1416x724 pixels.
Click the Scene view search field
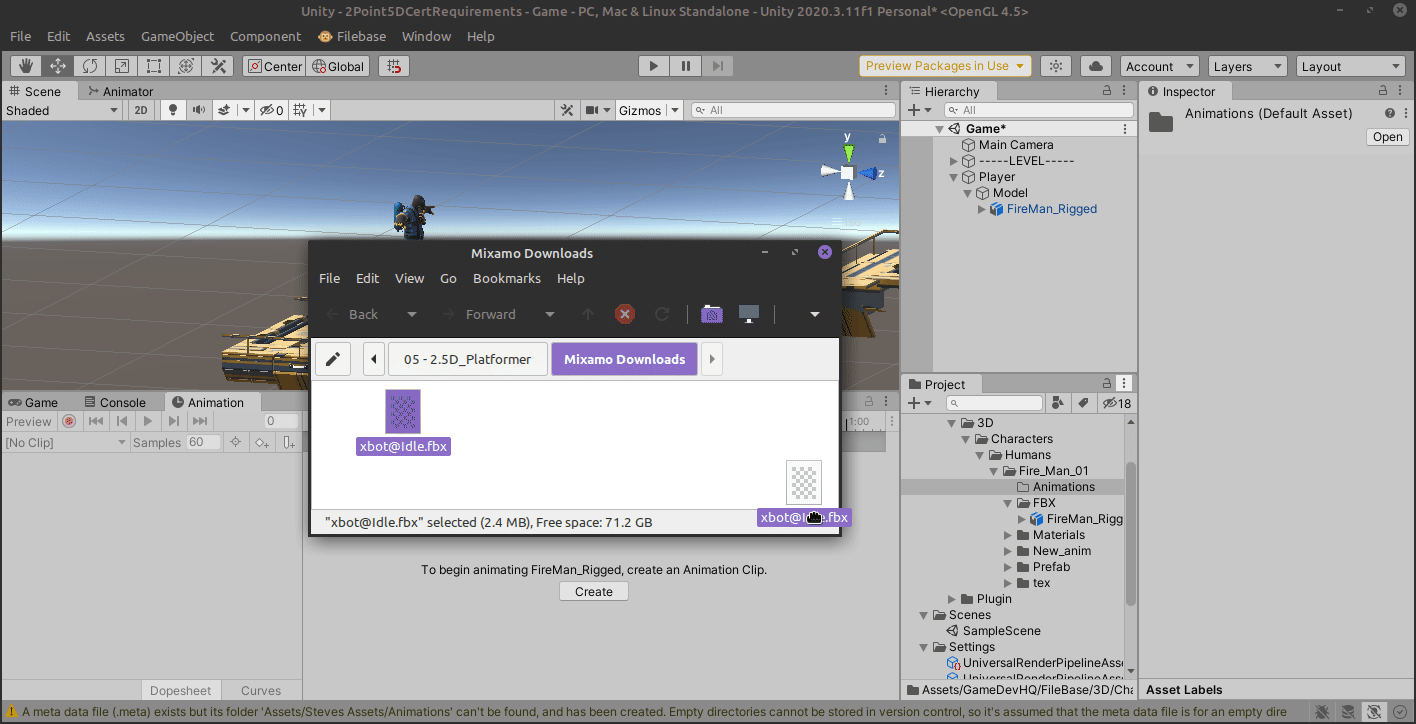[793, 110]
